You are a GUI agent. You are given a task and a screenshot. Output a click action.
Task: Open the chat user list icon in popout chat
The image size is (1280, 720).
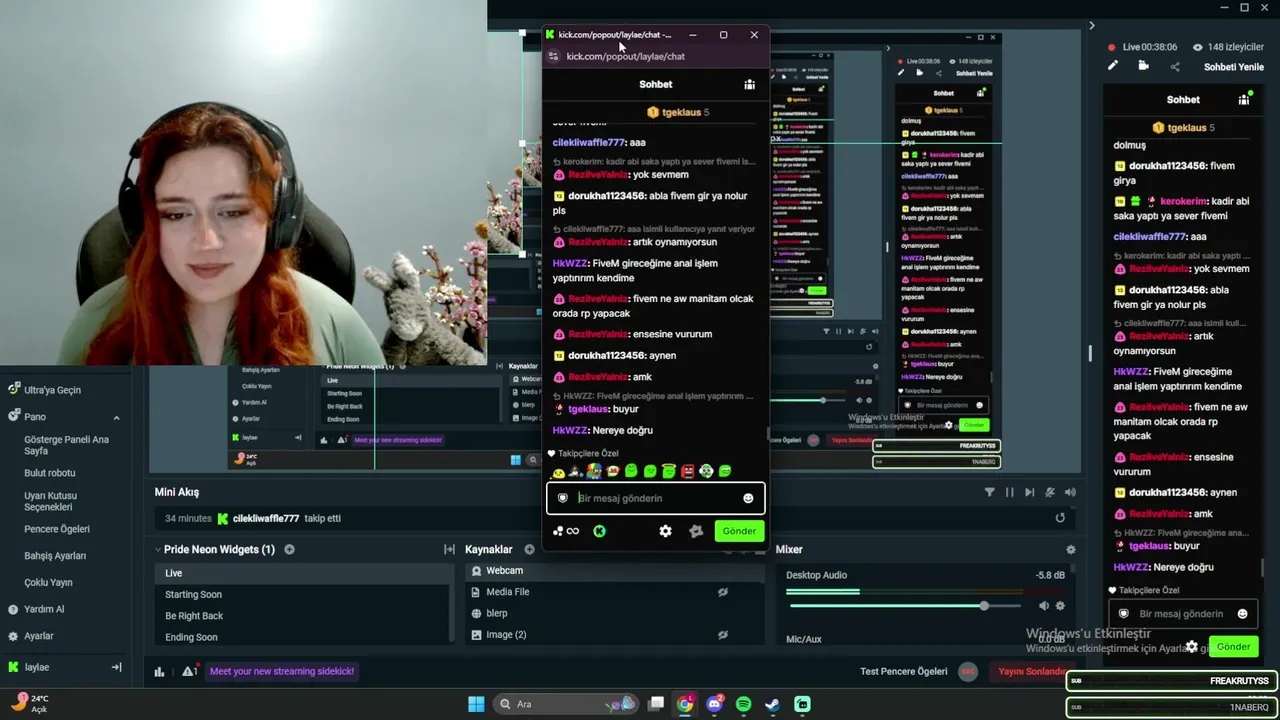749,84
